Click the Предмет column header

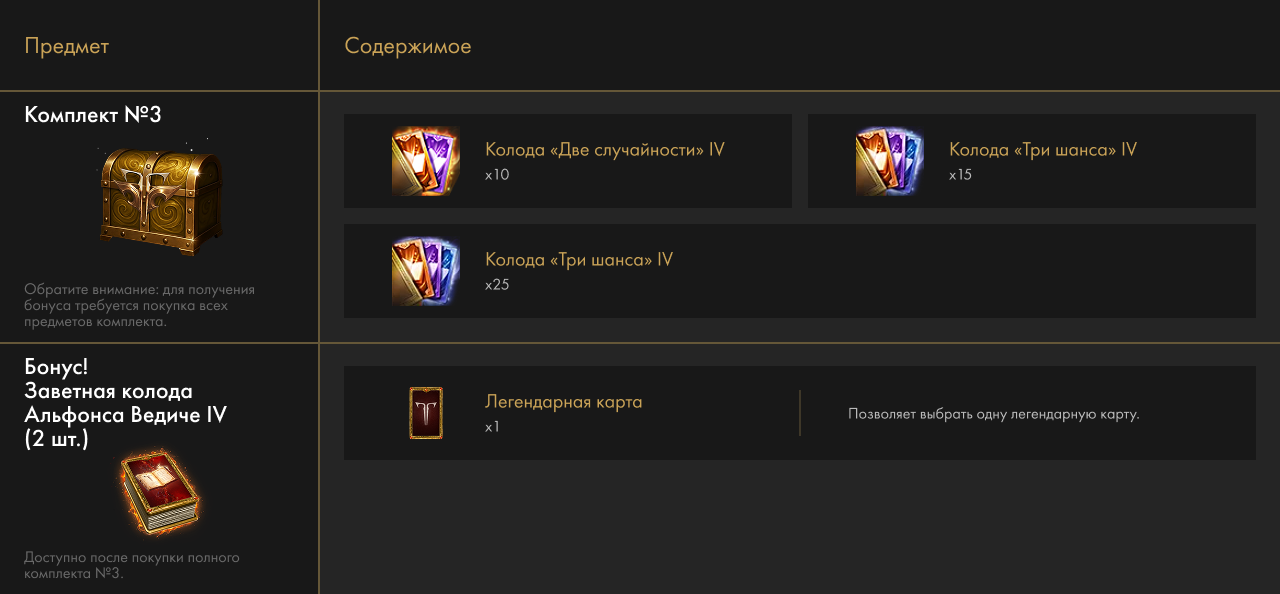67,46
